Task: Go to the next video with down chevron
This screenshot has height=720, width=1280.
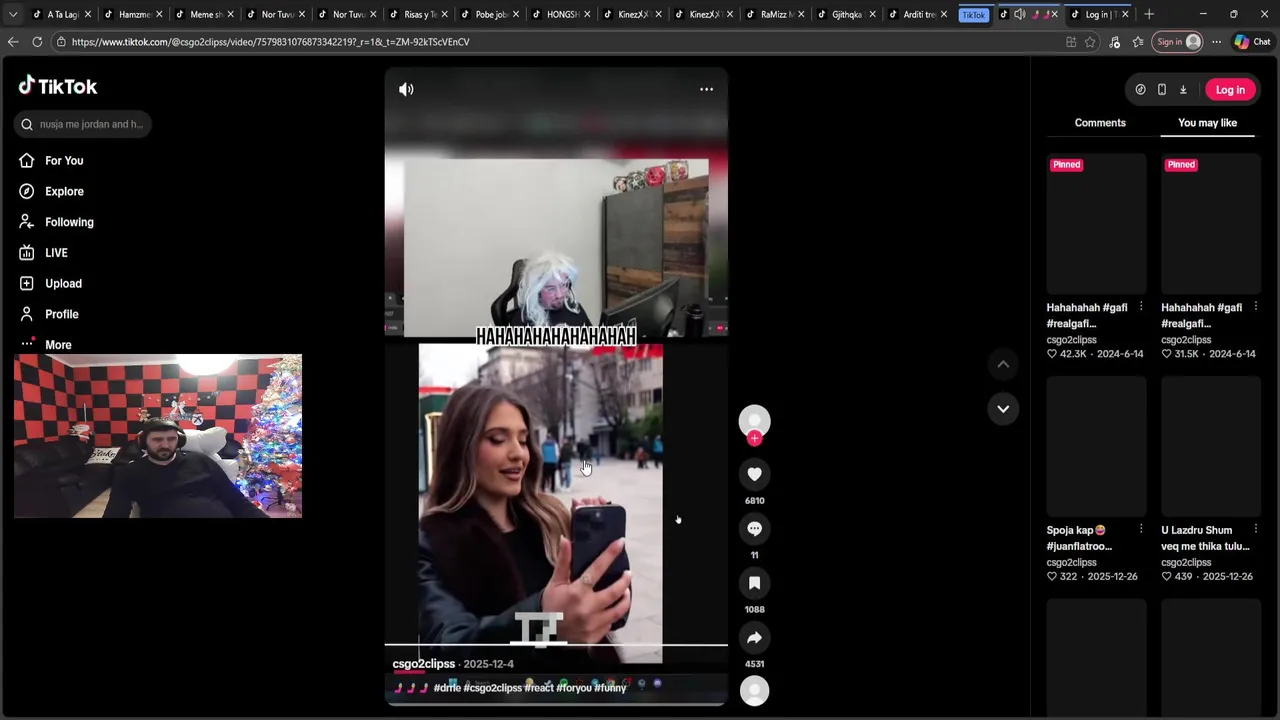Action: point(1003,408)
